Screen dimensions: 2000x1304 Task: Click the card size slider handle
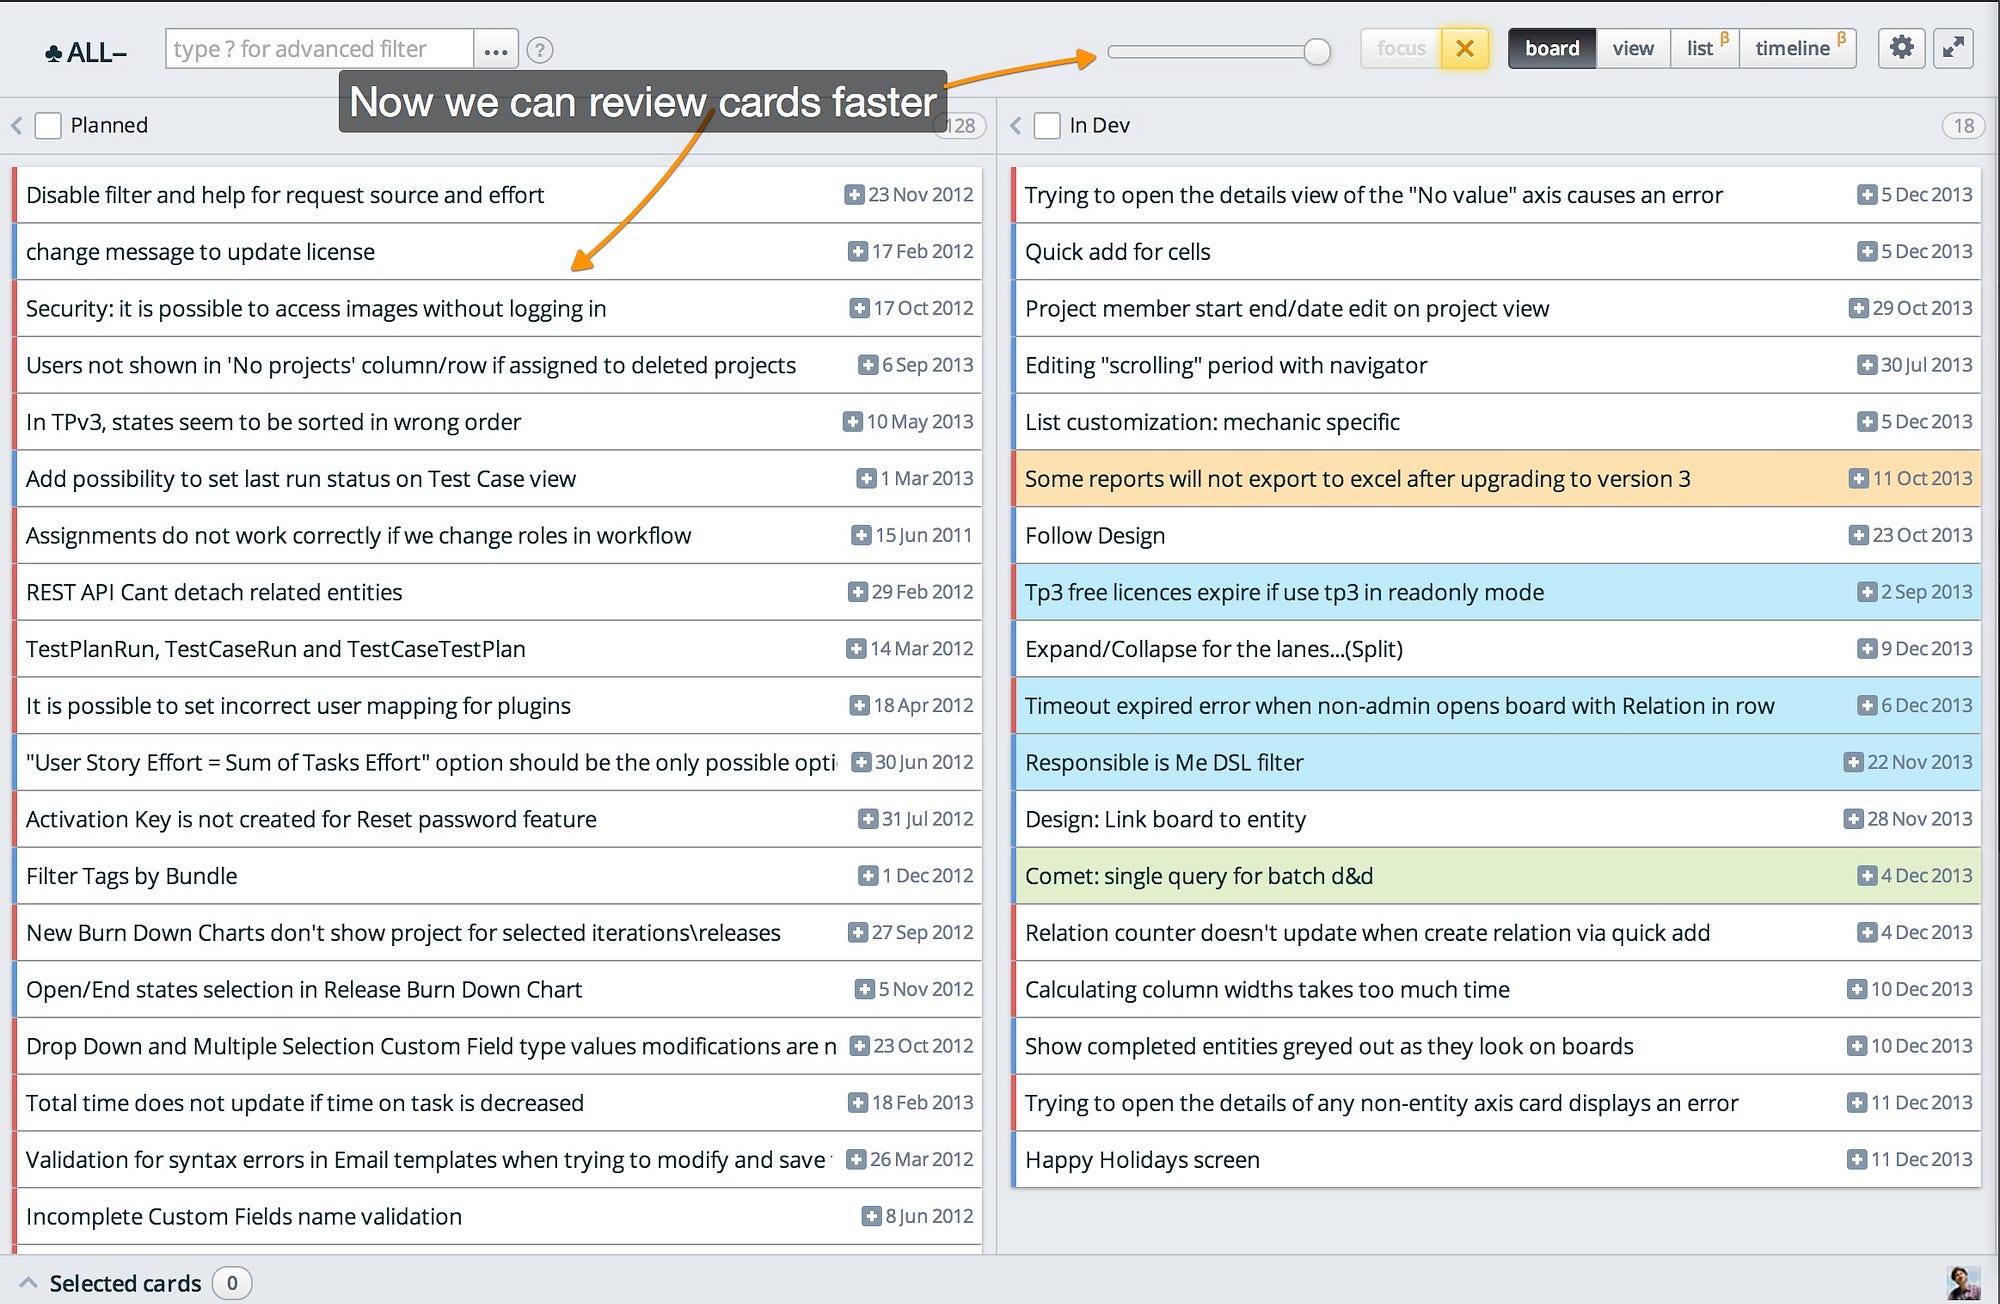(1317, 52)
